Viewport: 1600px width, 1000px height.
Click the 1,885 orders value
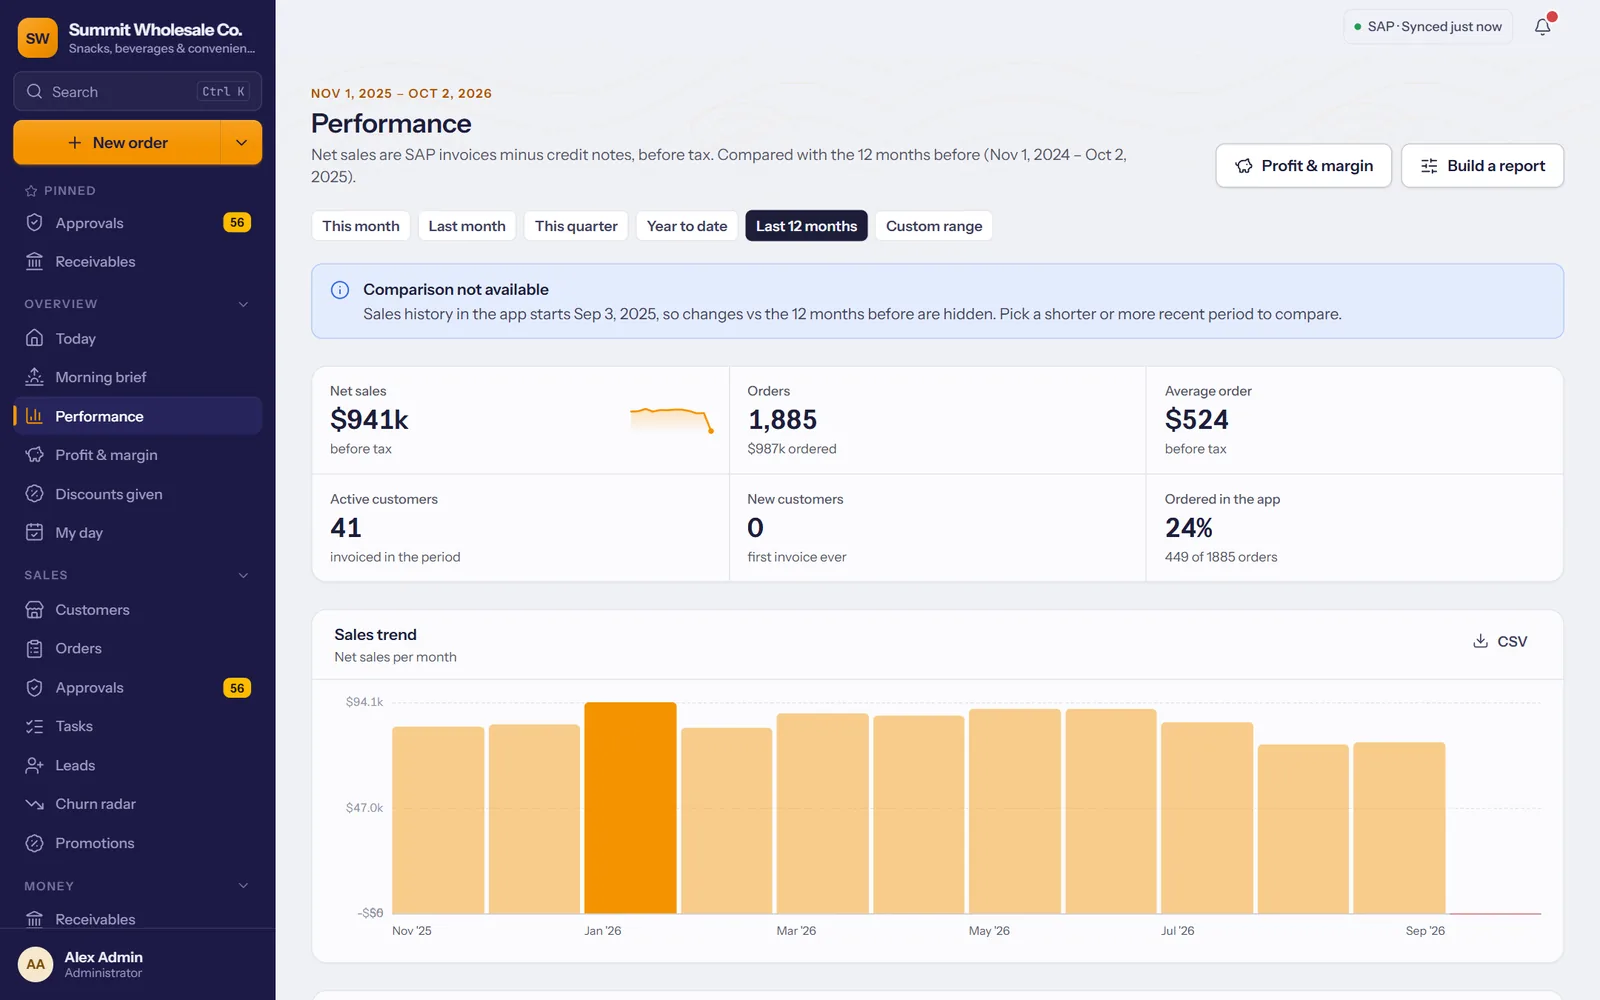782,420
